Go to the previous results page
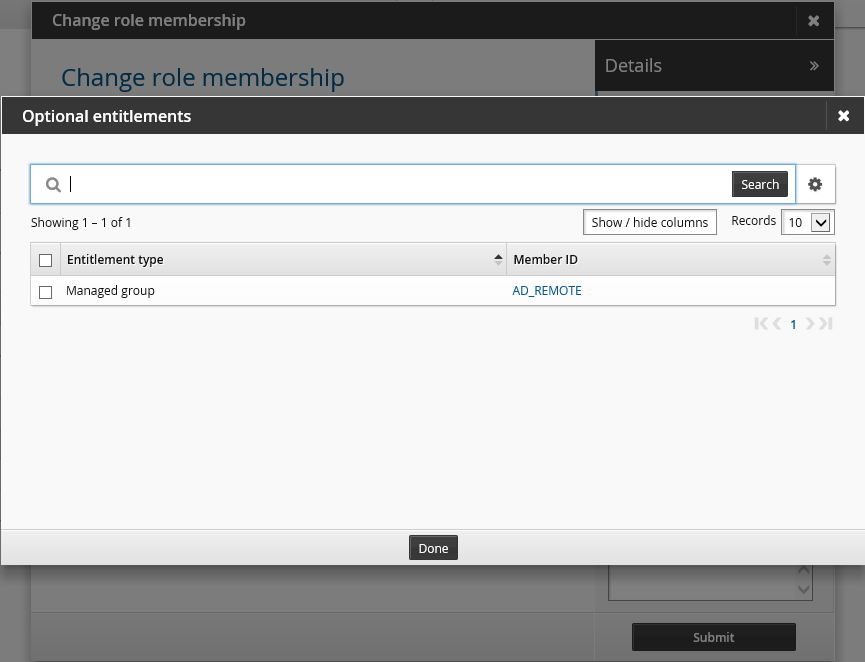 tap(777, 323)
